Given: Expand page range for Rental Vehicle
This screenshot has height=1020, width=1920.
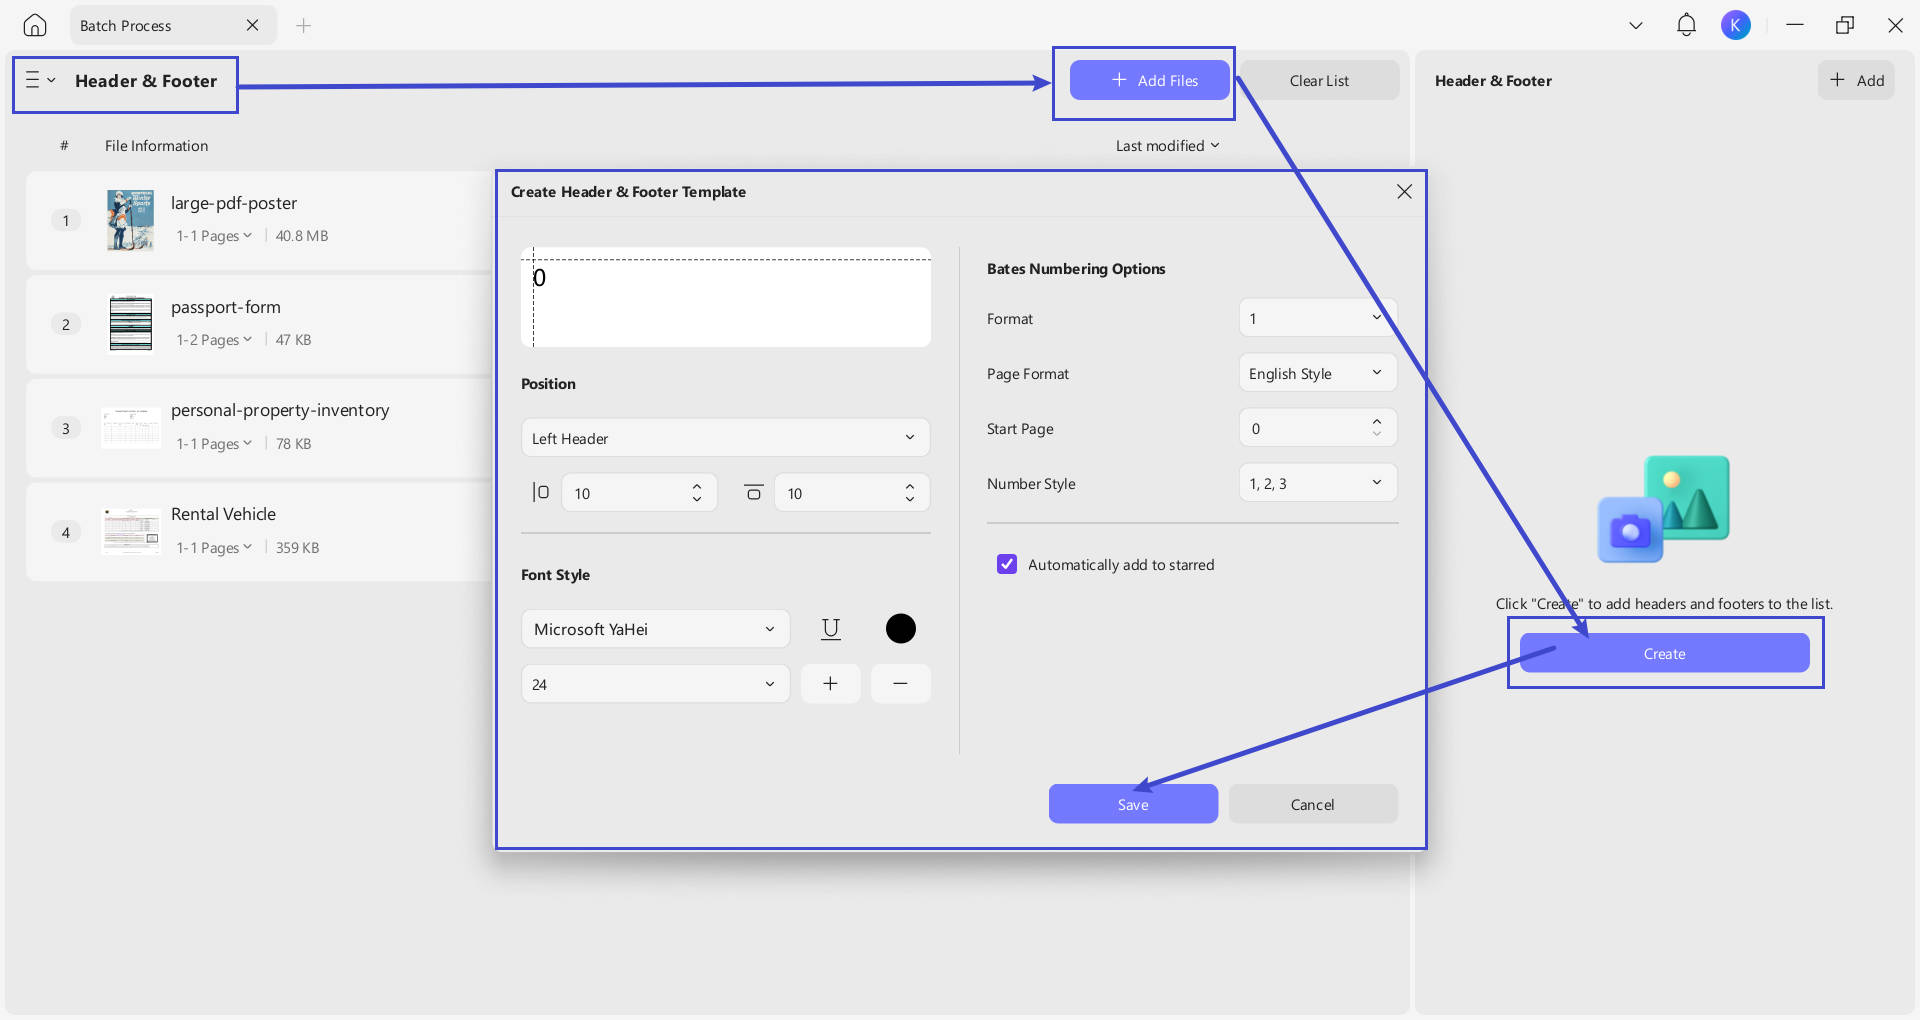Looking at the screenshot, I should pyautogui.click(x=214, y=548).
